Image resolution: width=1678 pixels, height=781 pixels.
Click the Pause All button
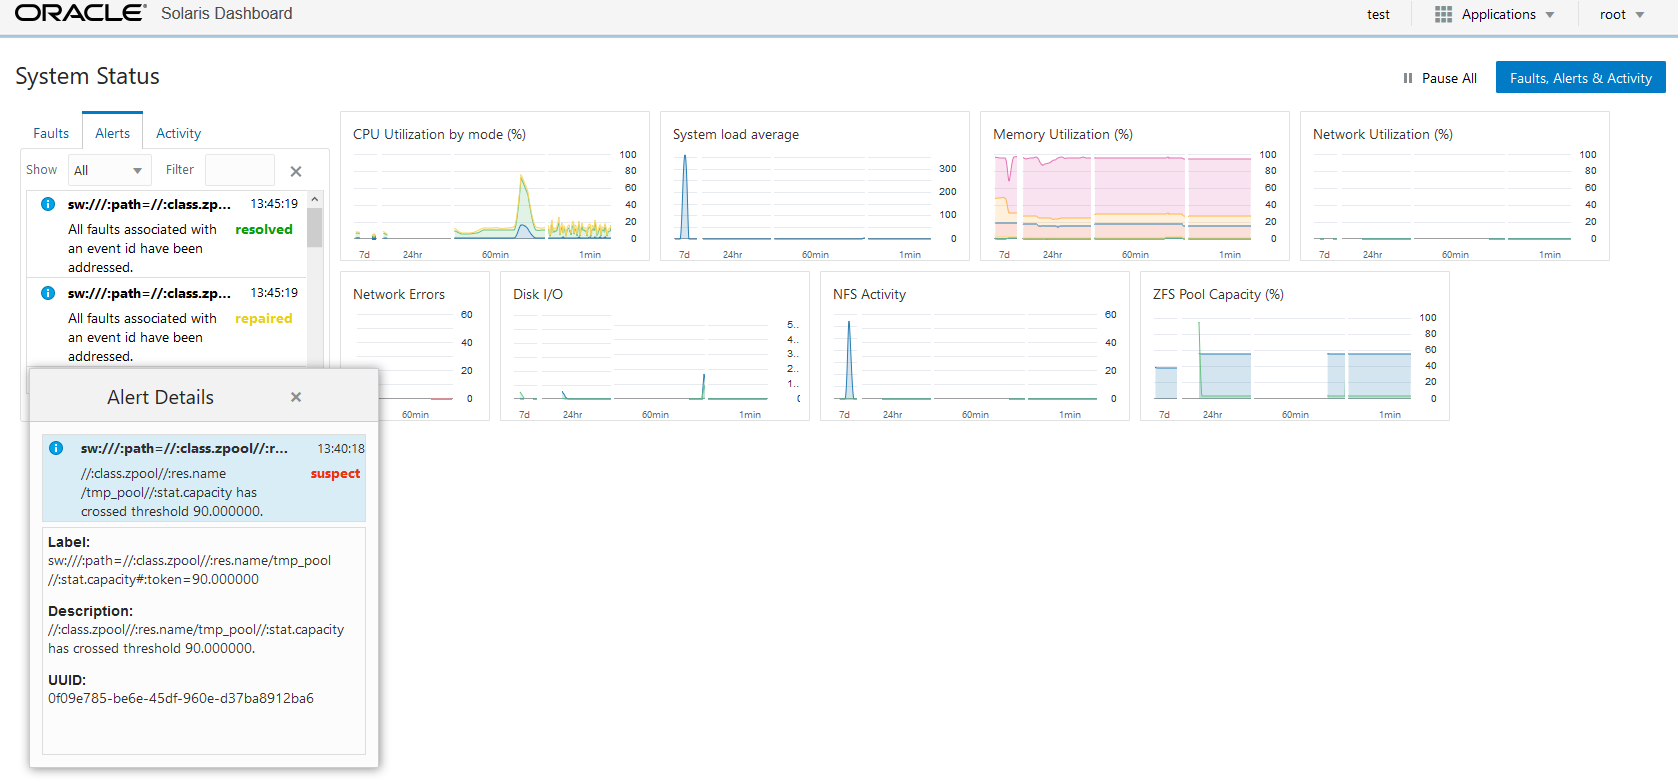1440,78
